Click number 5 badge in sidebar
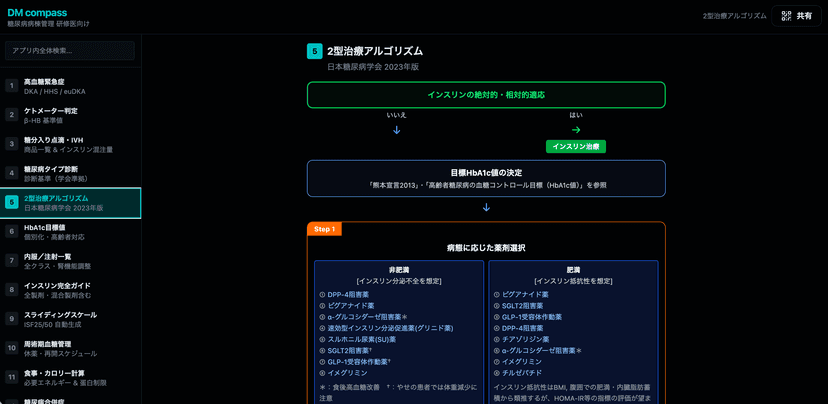Screen dimensions: 828x404 [x=12, y=202]
